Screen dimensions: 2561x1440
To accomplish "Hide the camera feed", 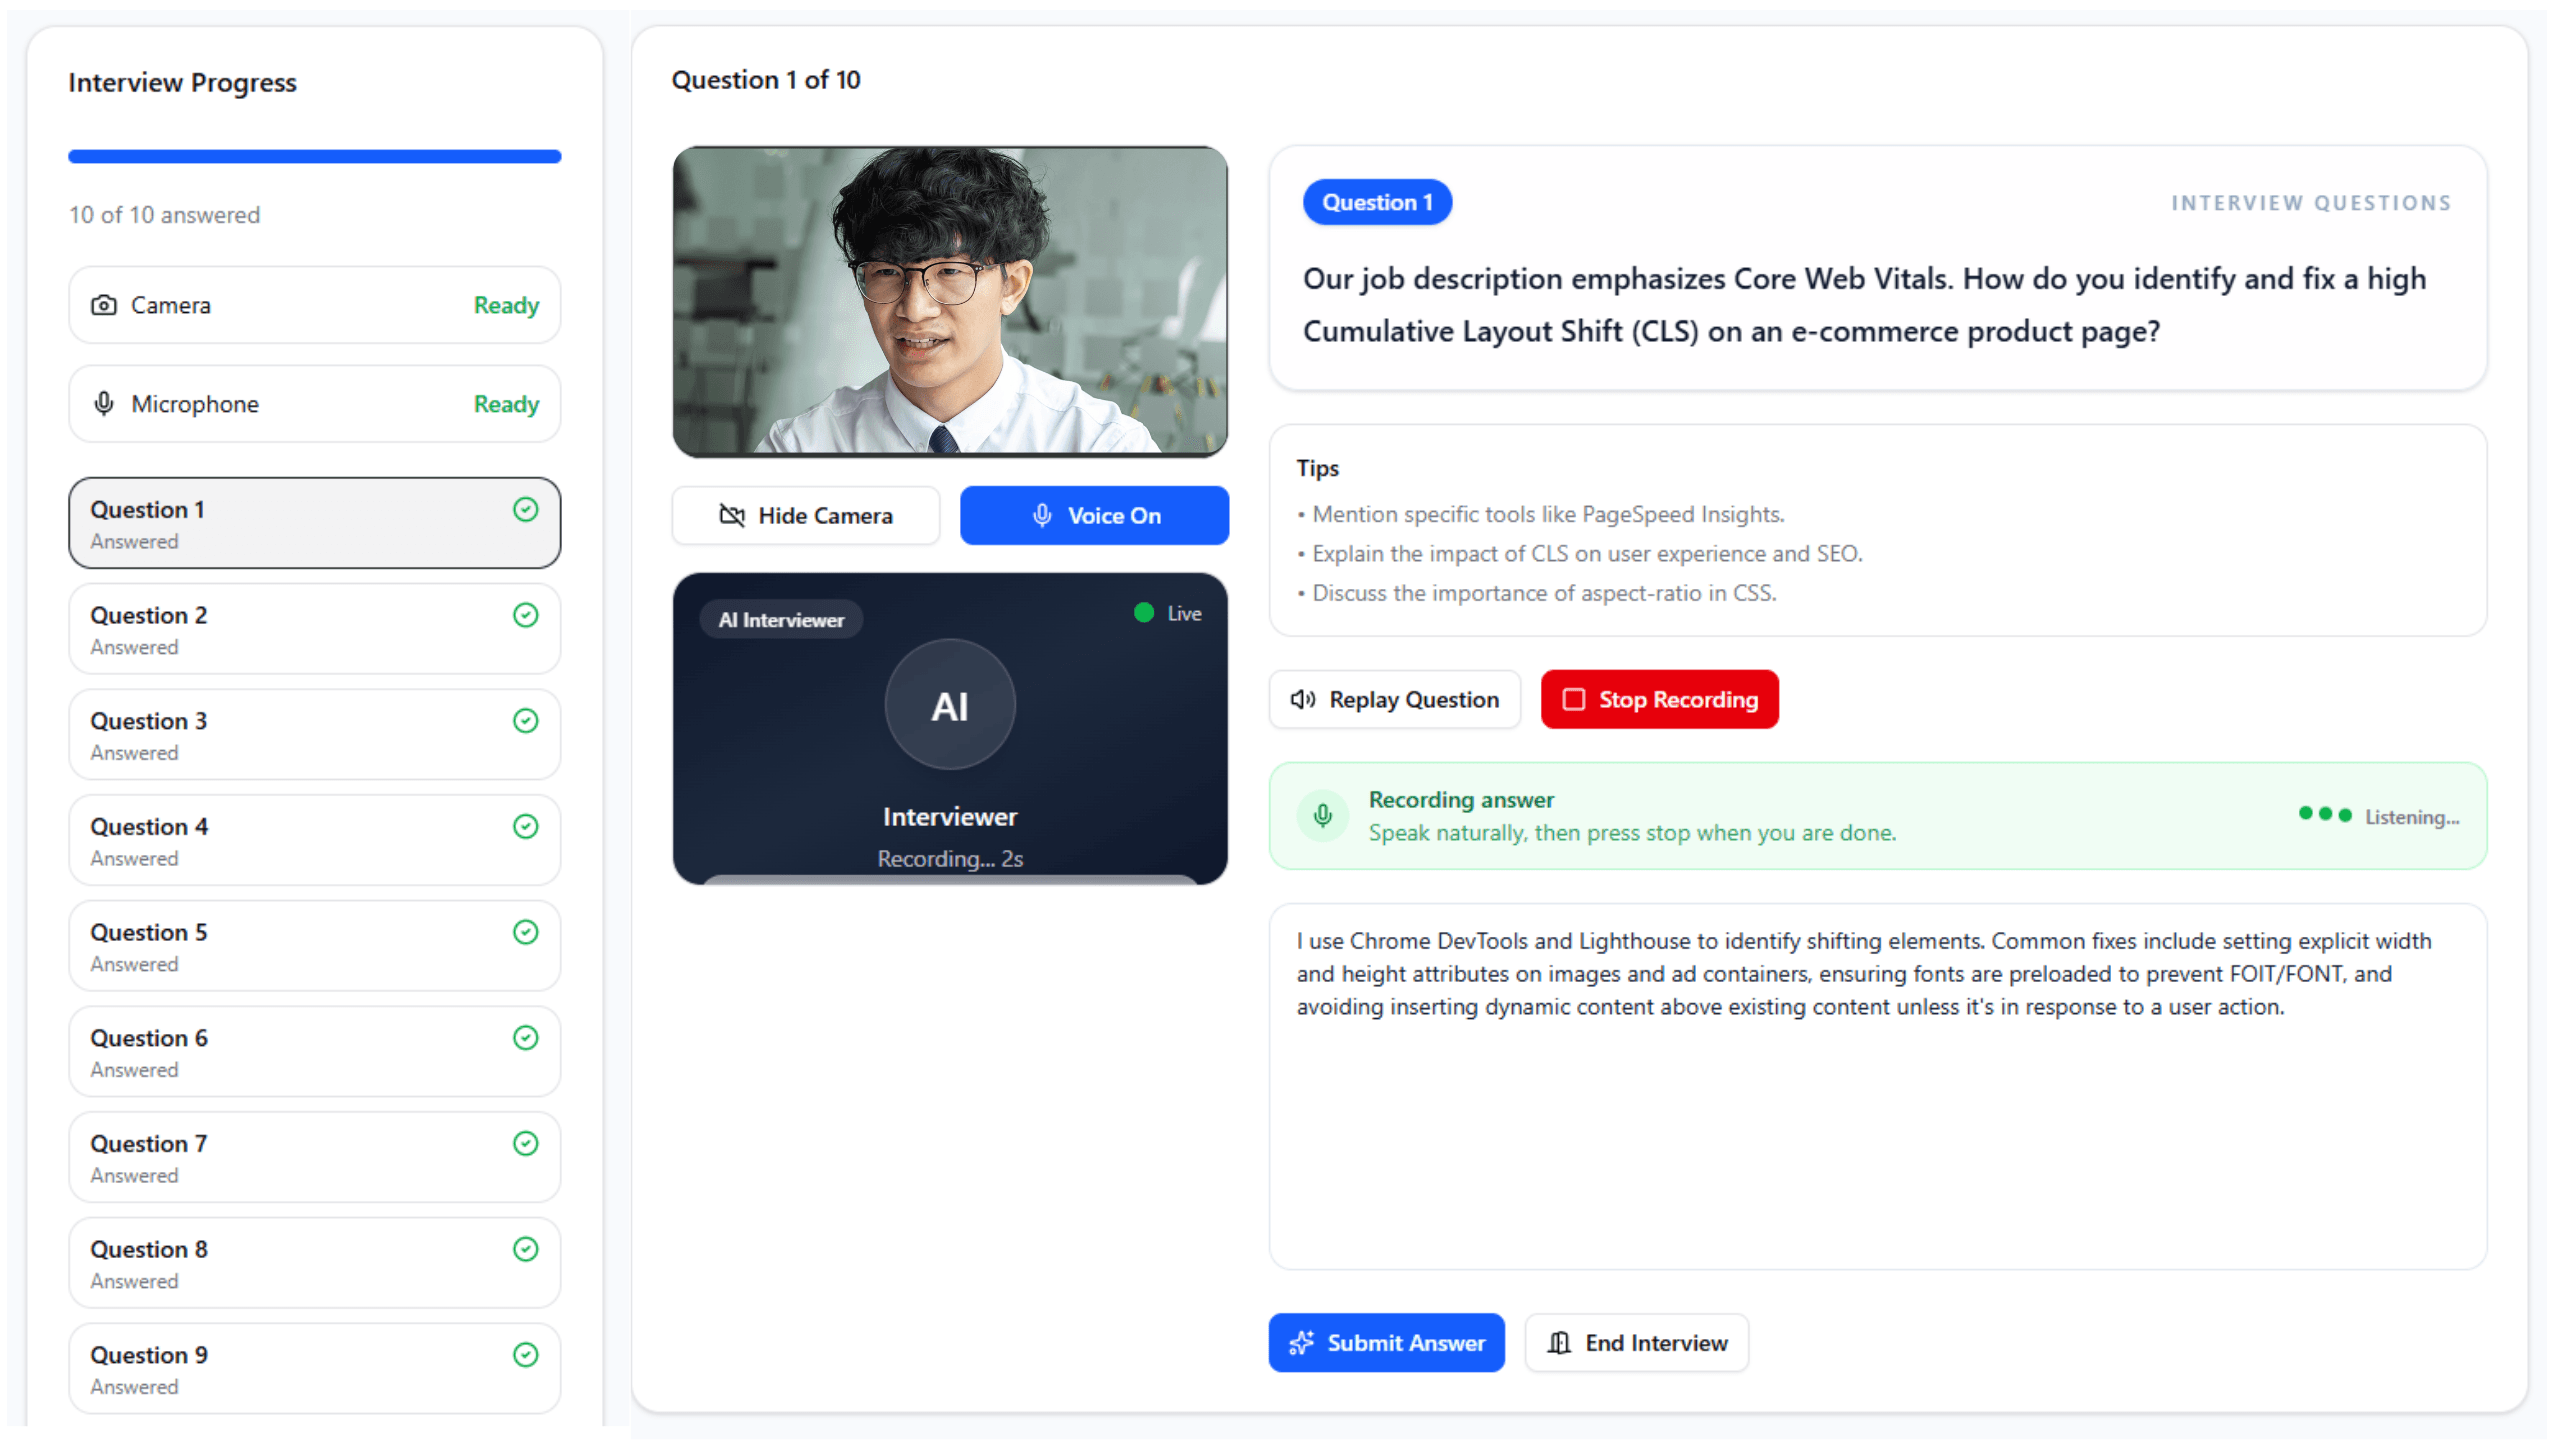I will tap(805, 516).
